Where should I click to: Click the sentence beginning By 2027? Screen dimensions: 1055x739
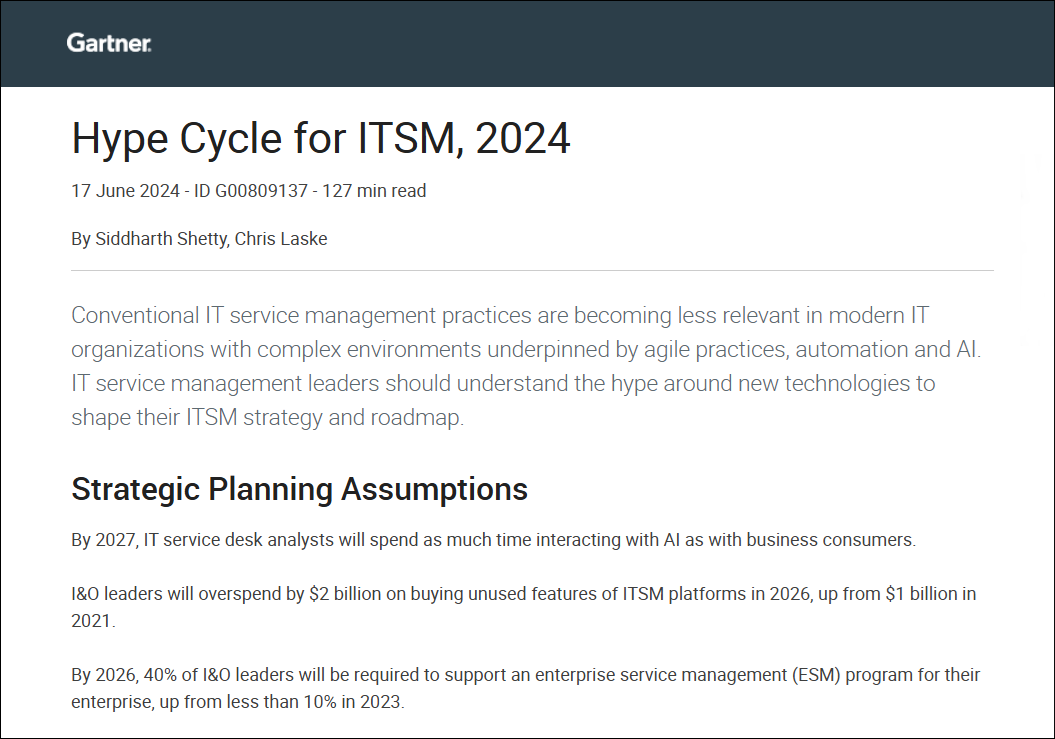click(493, 540)
